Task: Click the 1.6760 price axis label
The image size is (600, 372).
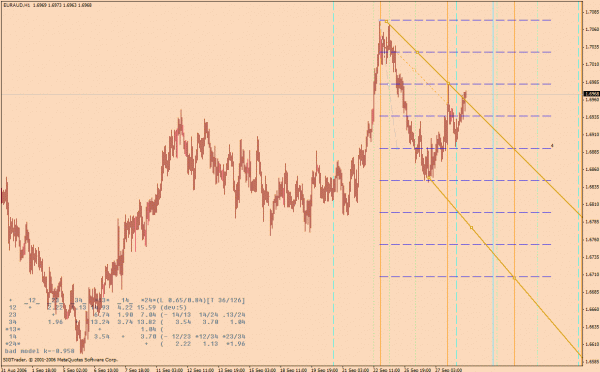Action: coord(592,239)
